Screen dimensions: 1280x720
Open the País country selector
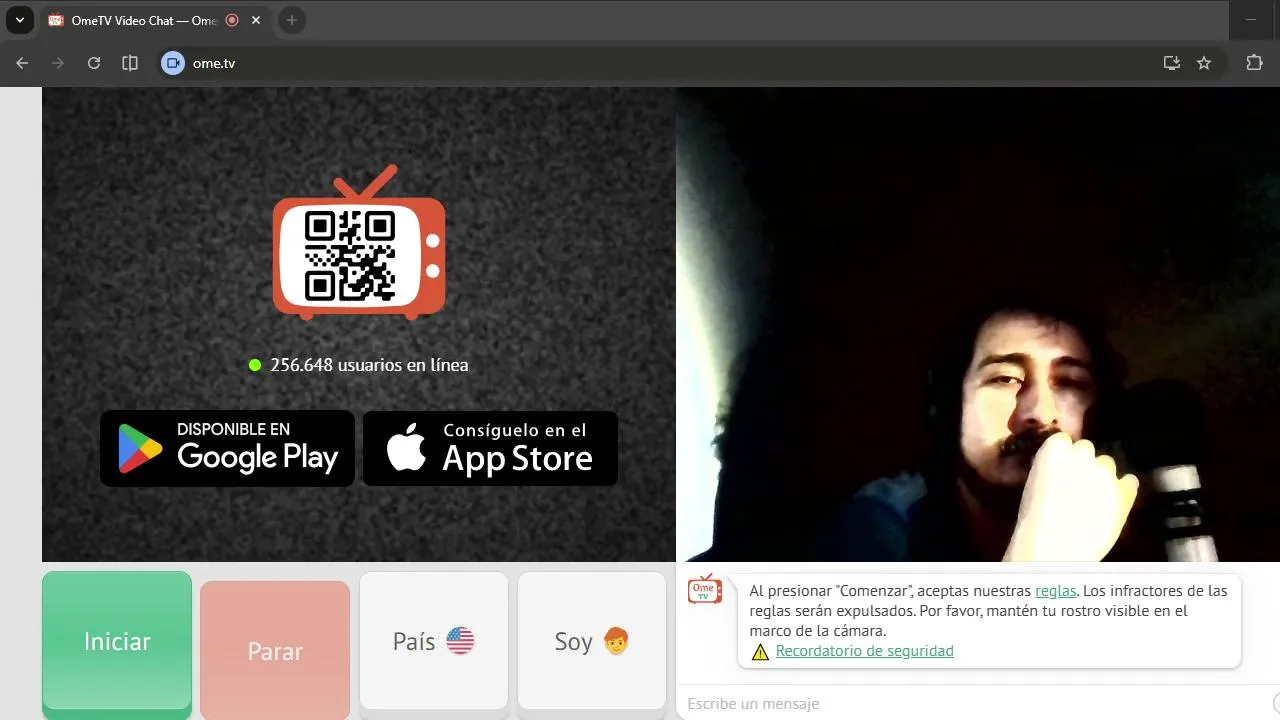pos(433,641)
